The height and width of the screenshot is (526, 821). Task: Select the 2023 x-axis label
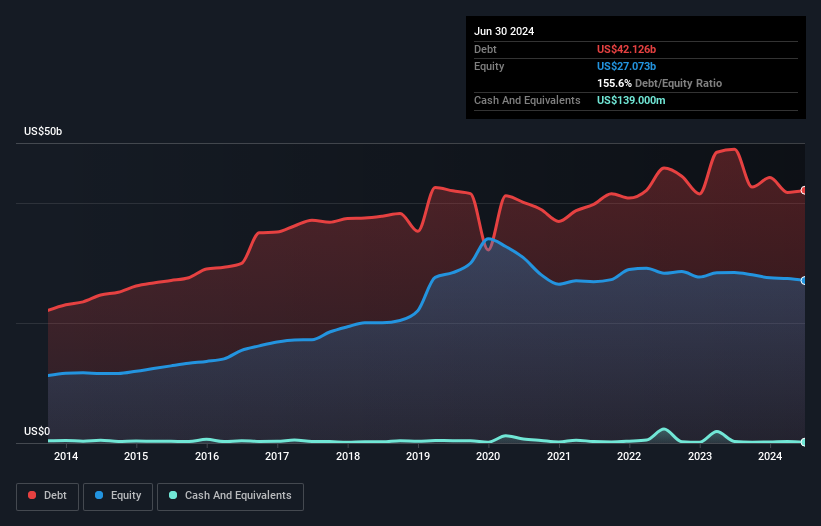click(x=700, y=456)
